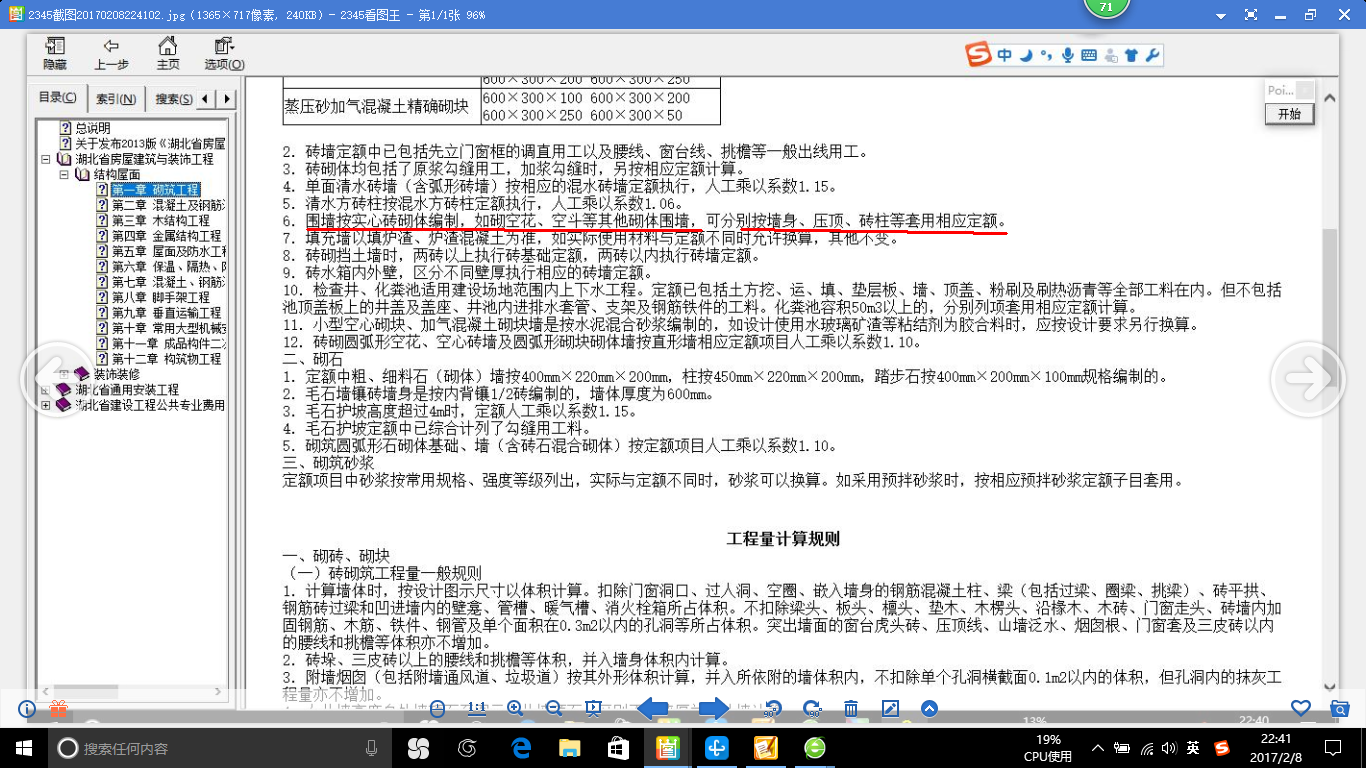Expand the 湖北省通用安装工程 tree node
The height and width of the screenshot is (768, 1366).
coord(46,389)
